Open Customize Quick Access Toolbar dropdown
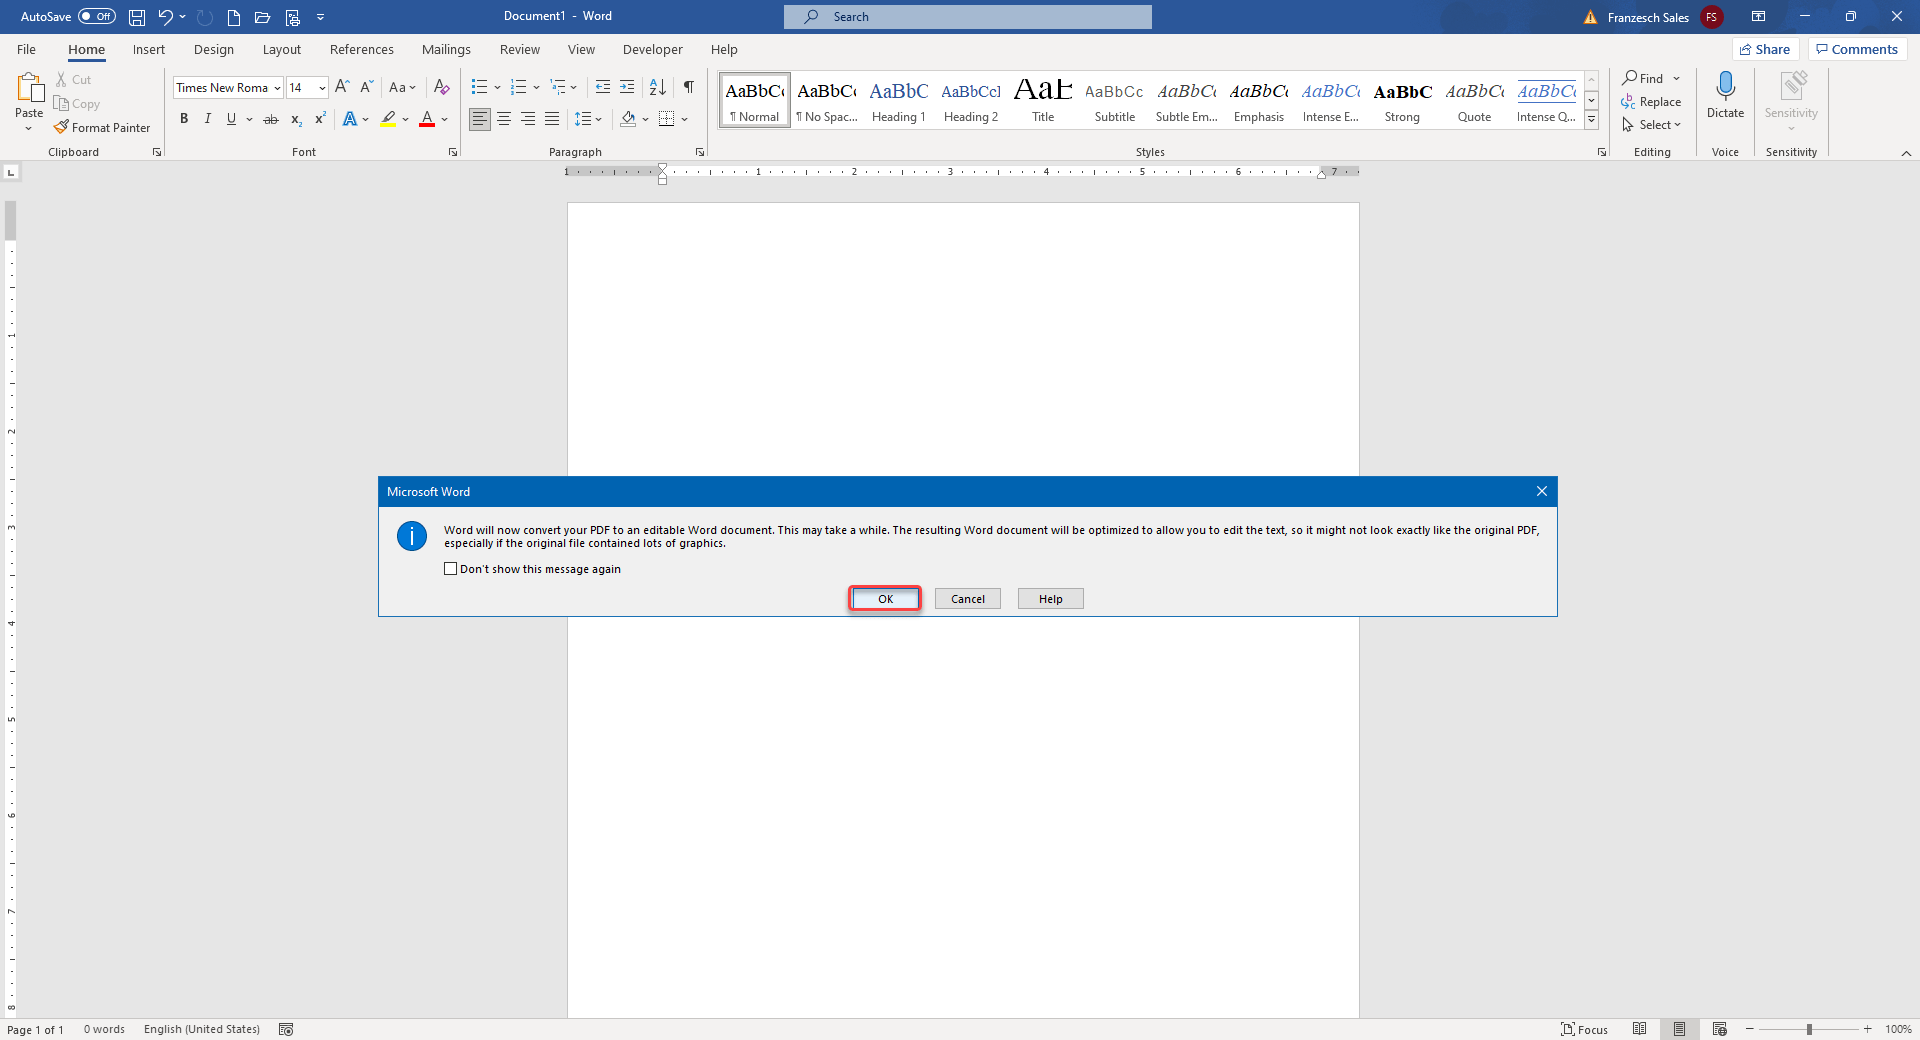 [321, 17]
